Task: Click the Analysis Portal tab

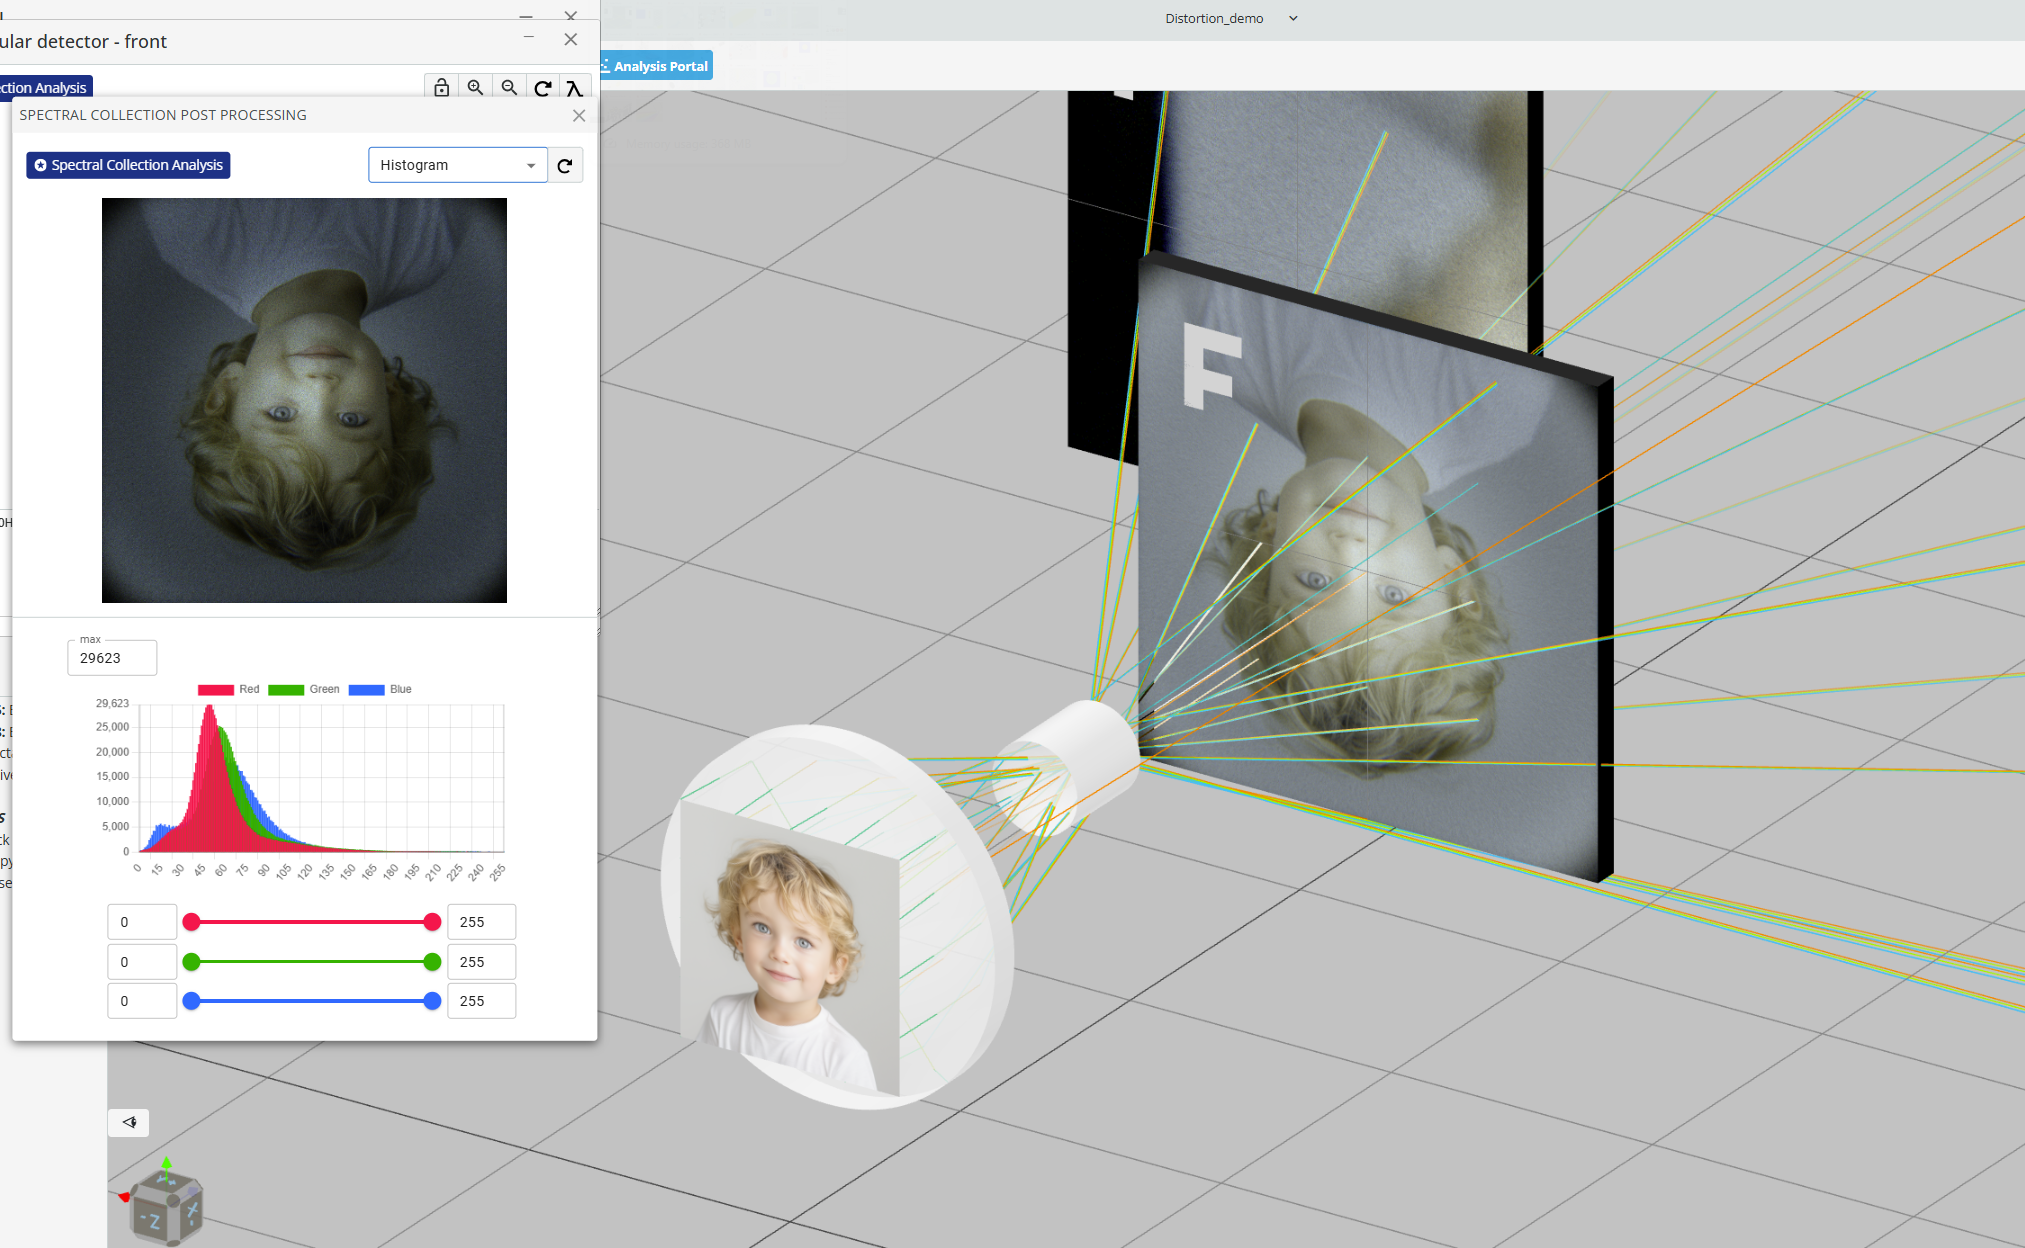Action: (656, 66)
